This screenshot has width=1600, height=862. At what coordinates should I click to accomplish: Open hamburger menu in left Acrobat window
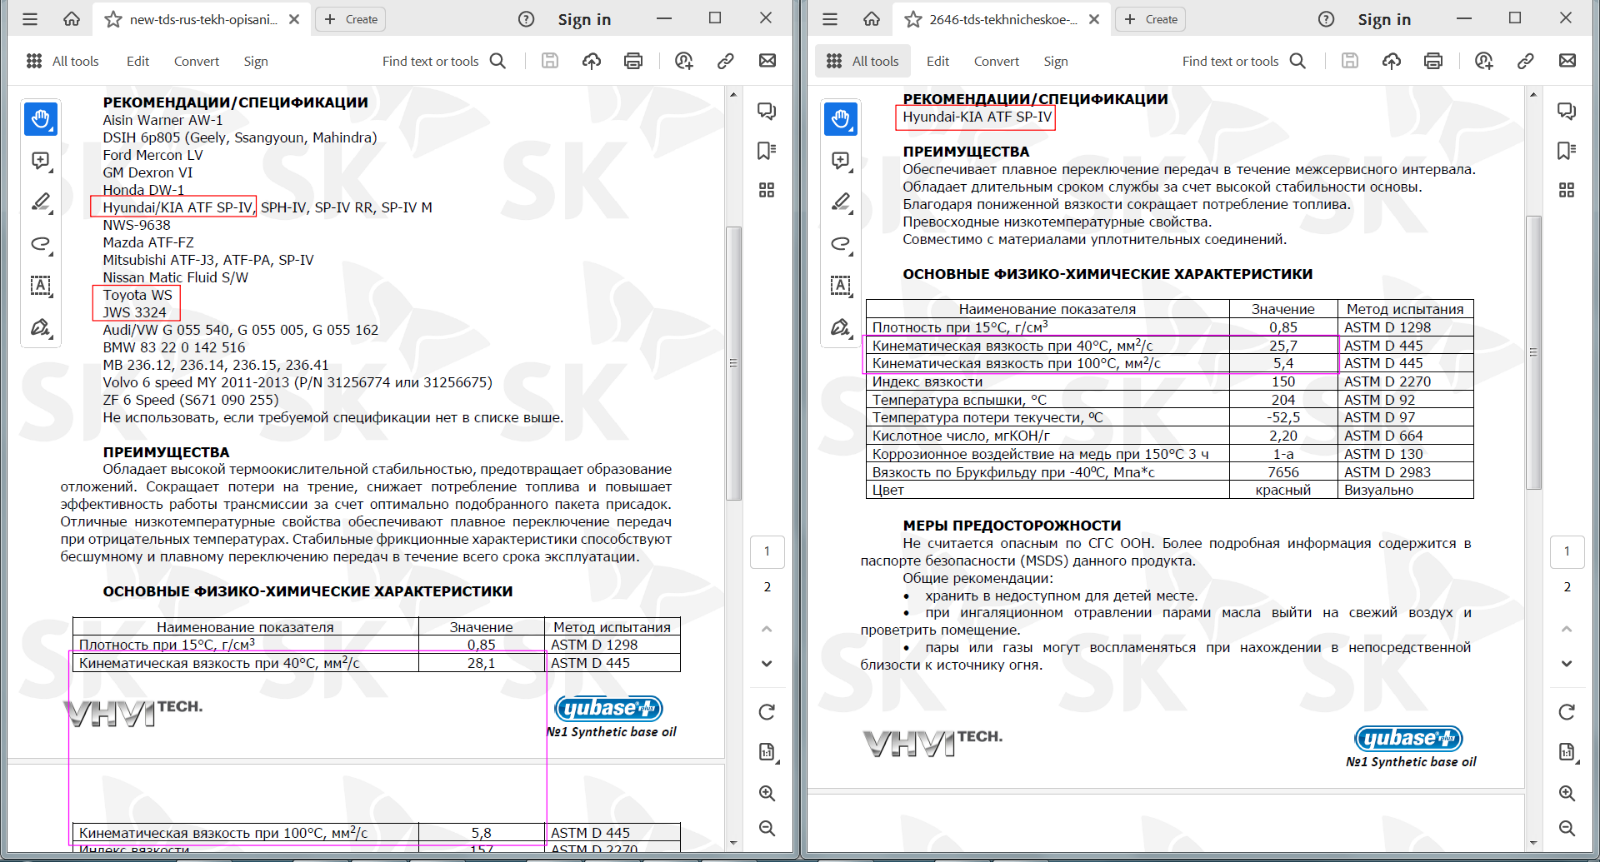30,19
